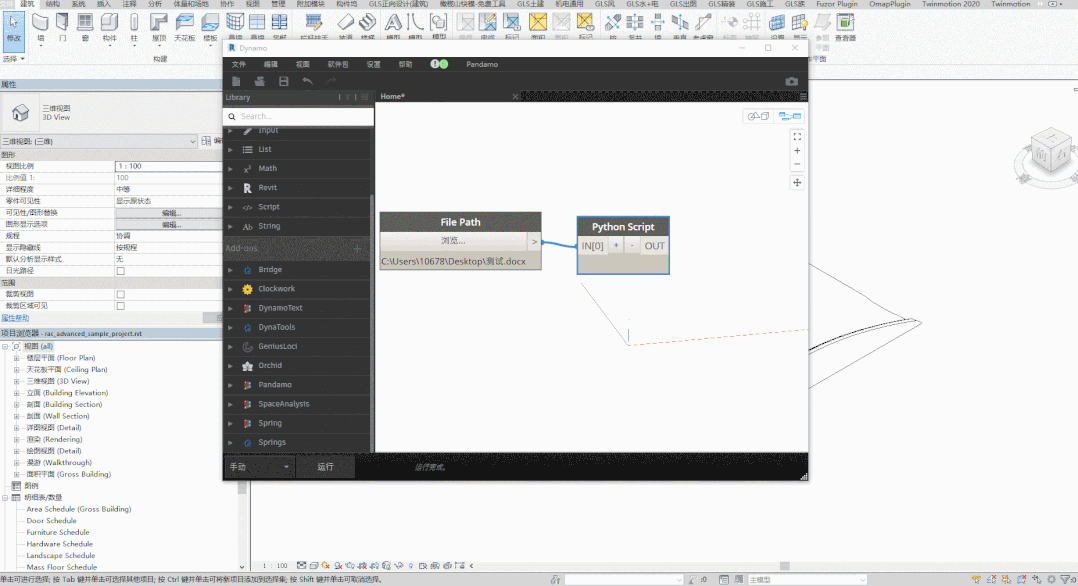
Task: Switch to the 3D geometry preview view
Action: point(758,116)
